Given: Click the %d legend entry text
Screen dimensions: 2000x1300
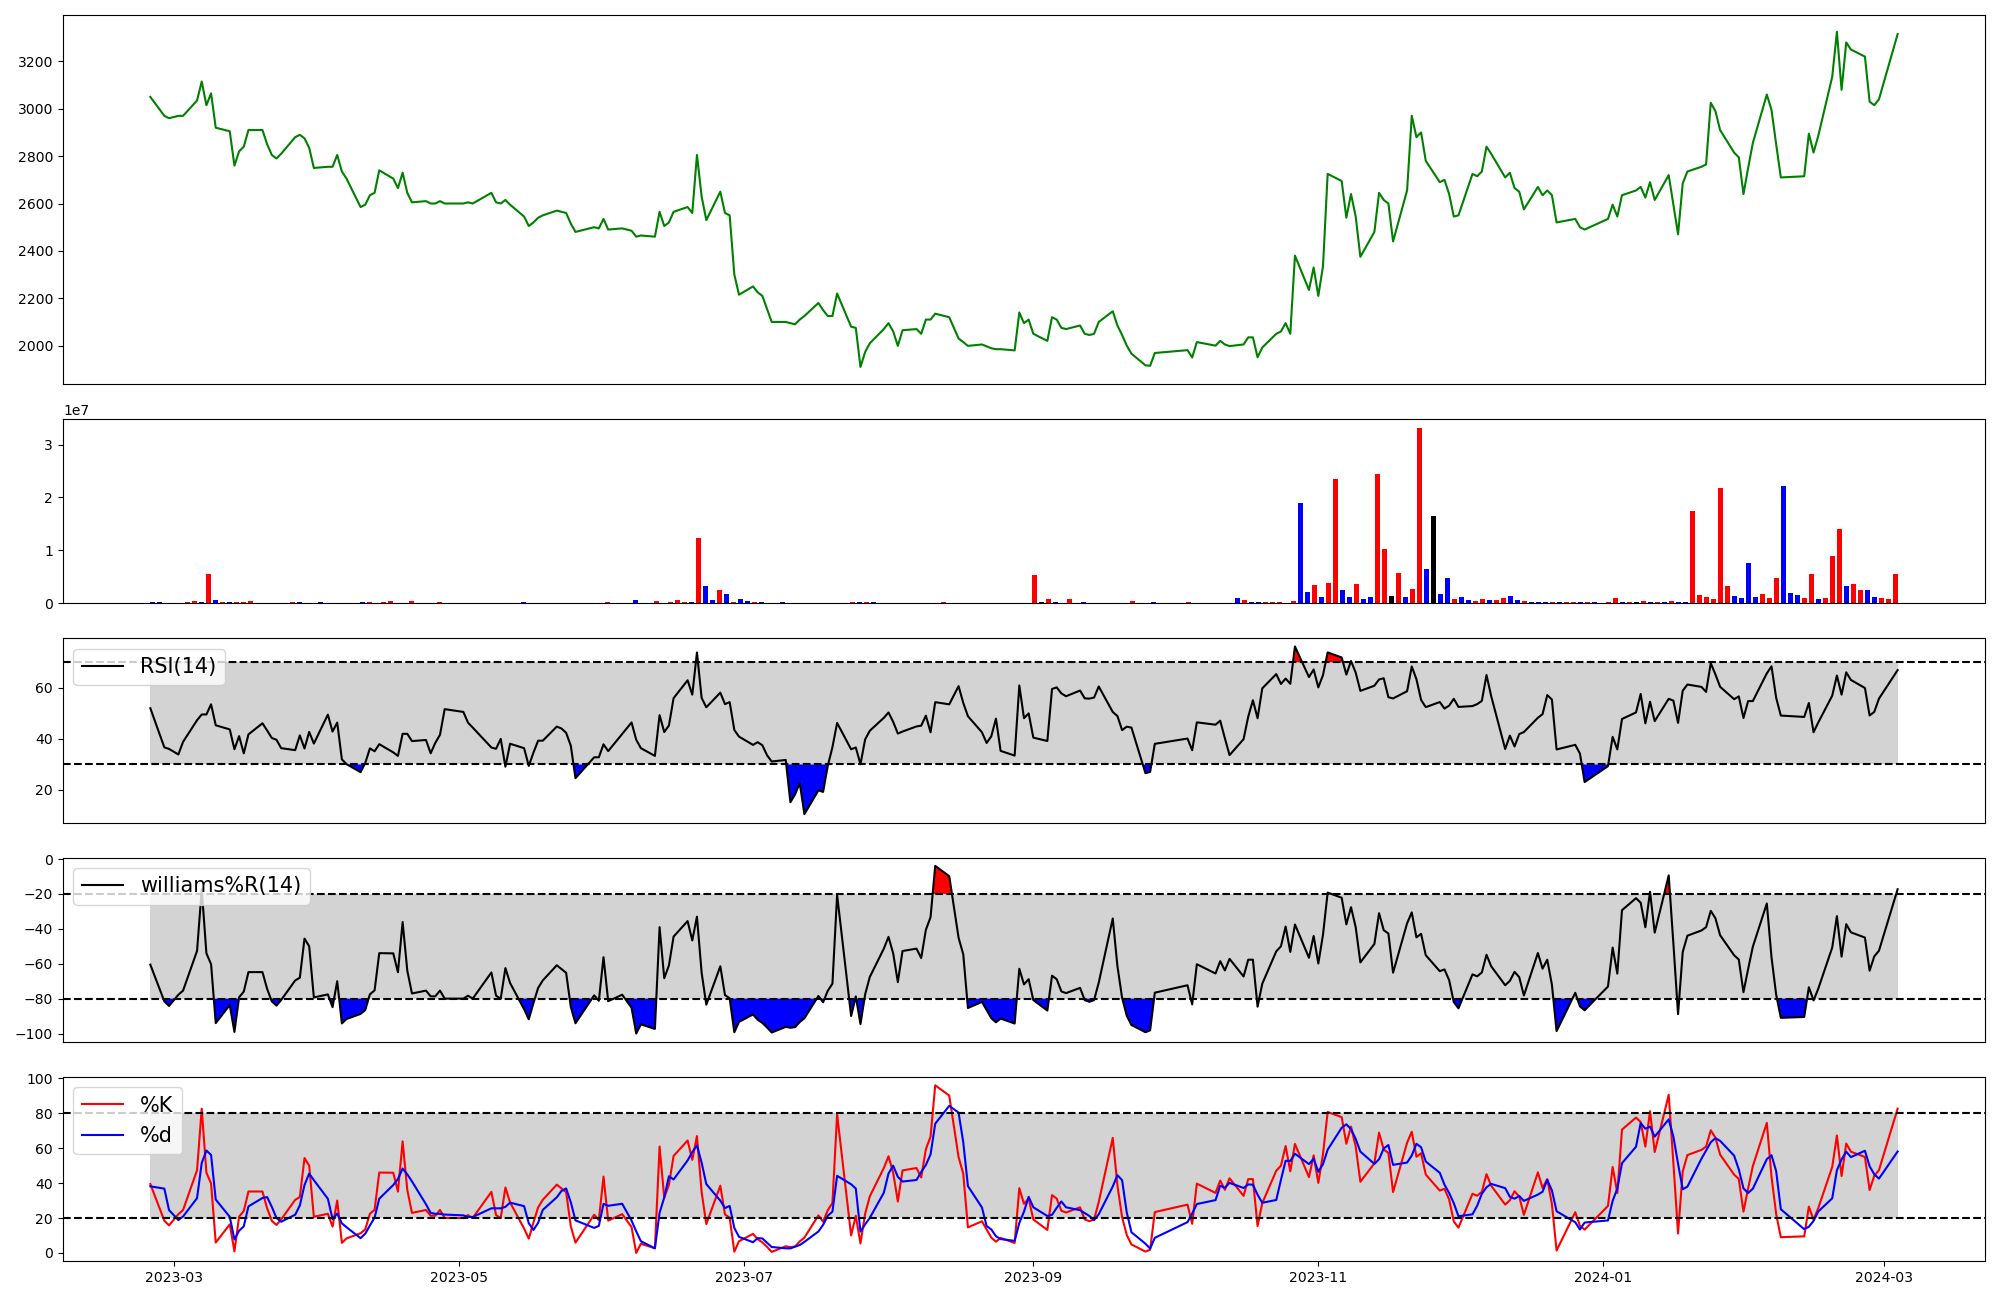Looking at the screenshot, I should pyautogui.click(x=156, y=1135).
